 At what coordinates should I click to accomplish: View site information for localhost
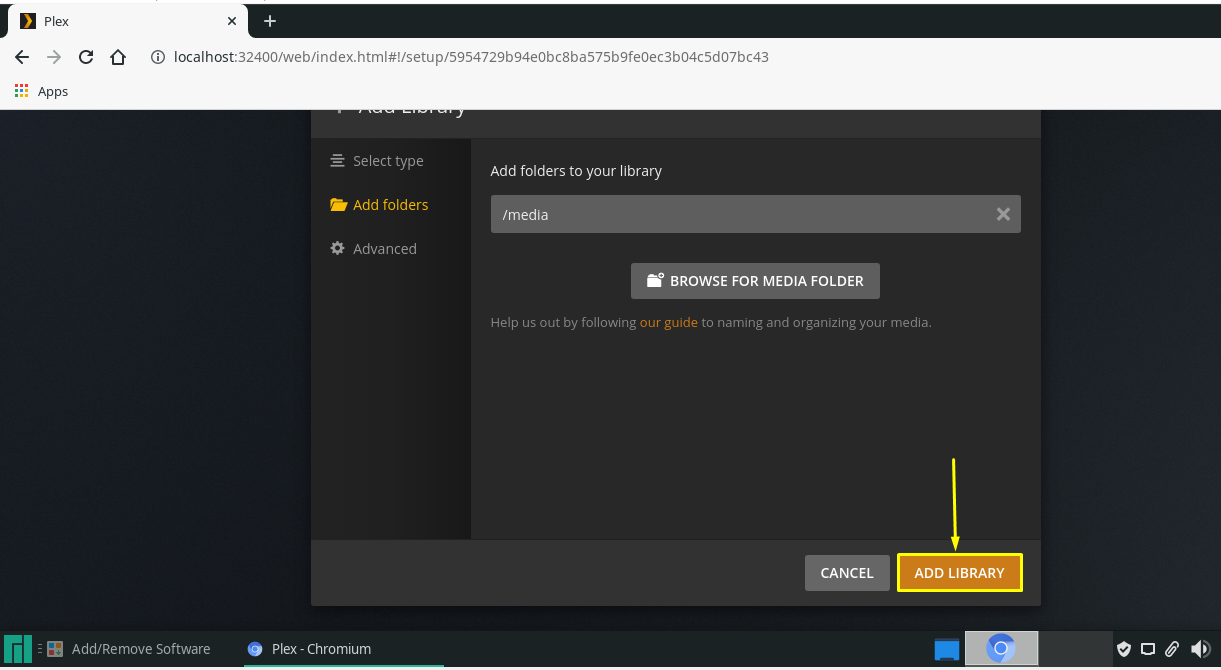tap(157, 57)
